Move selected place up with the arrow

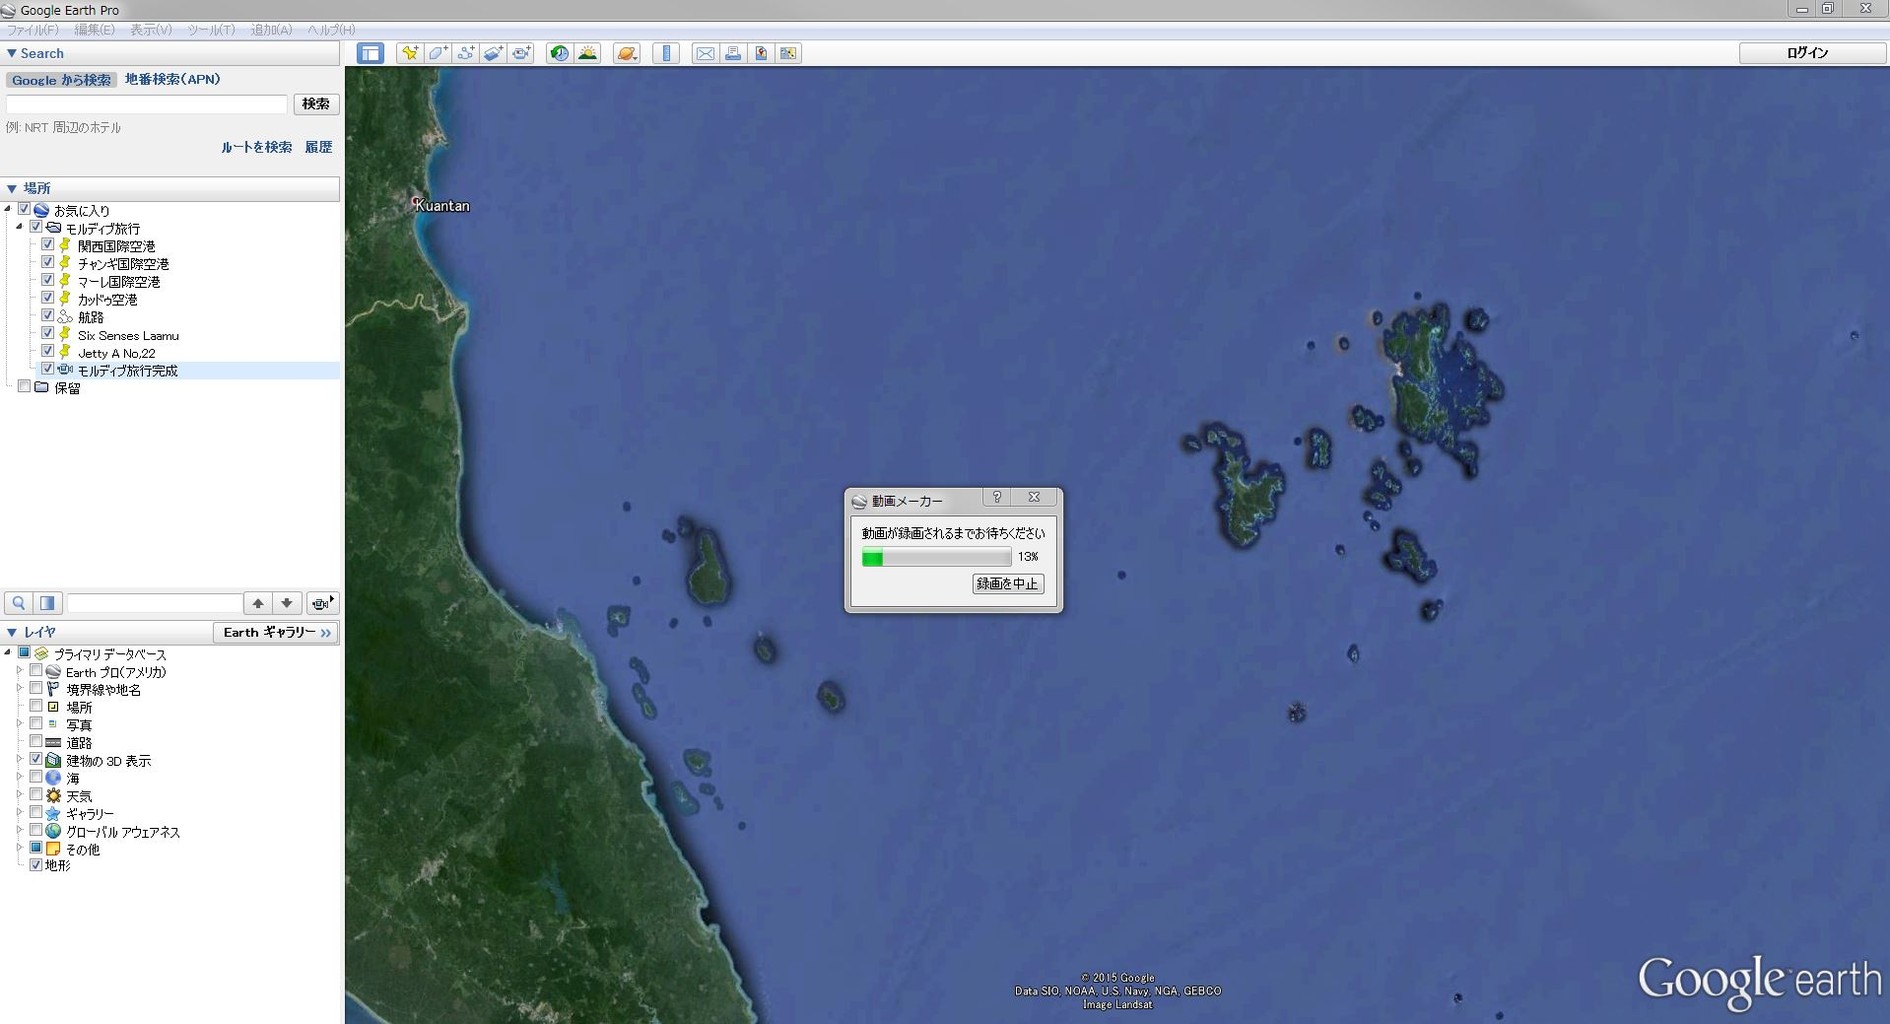tap(258, 603)
